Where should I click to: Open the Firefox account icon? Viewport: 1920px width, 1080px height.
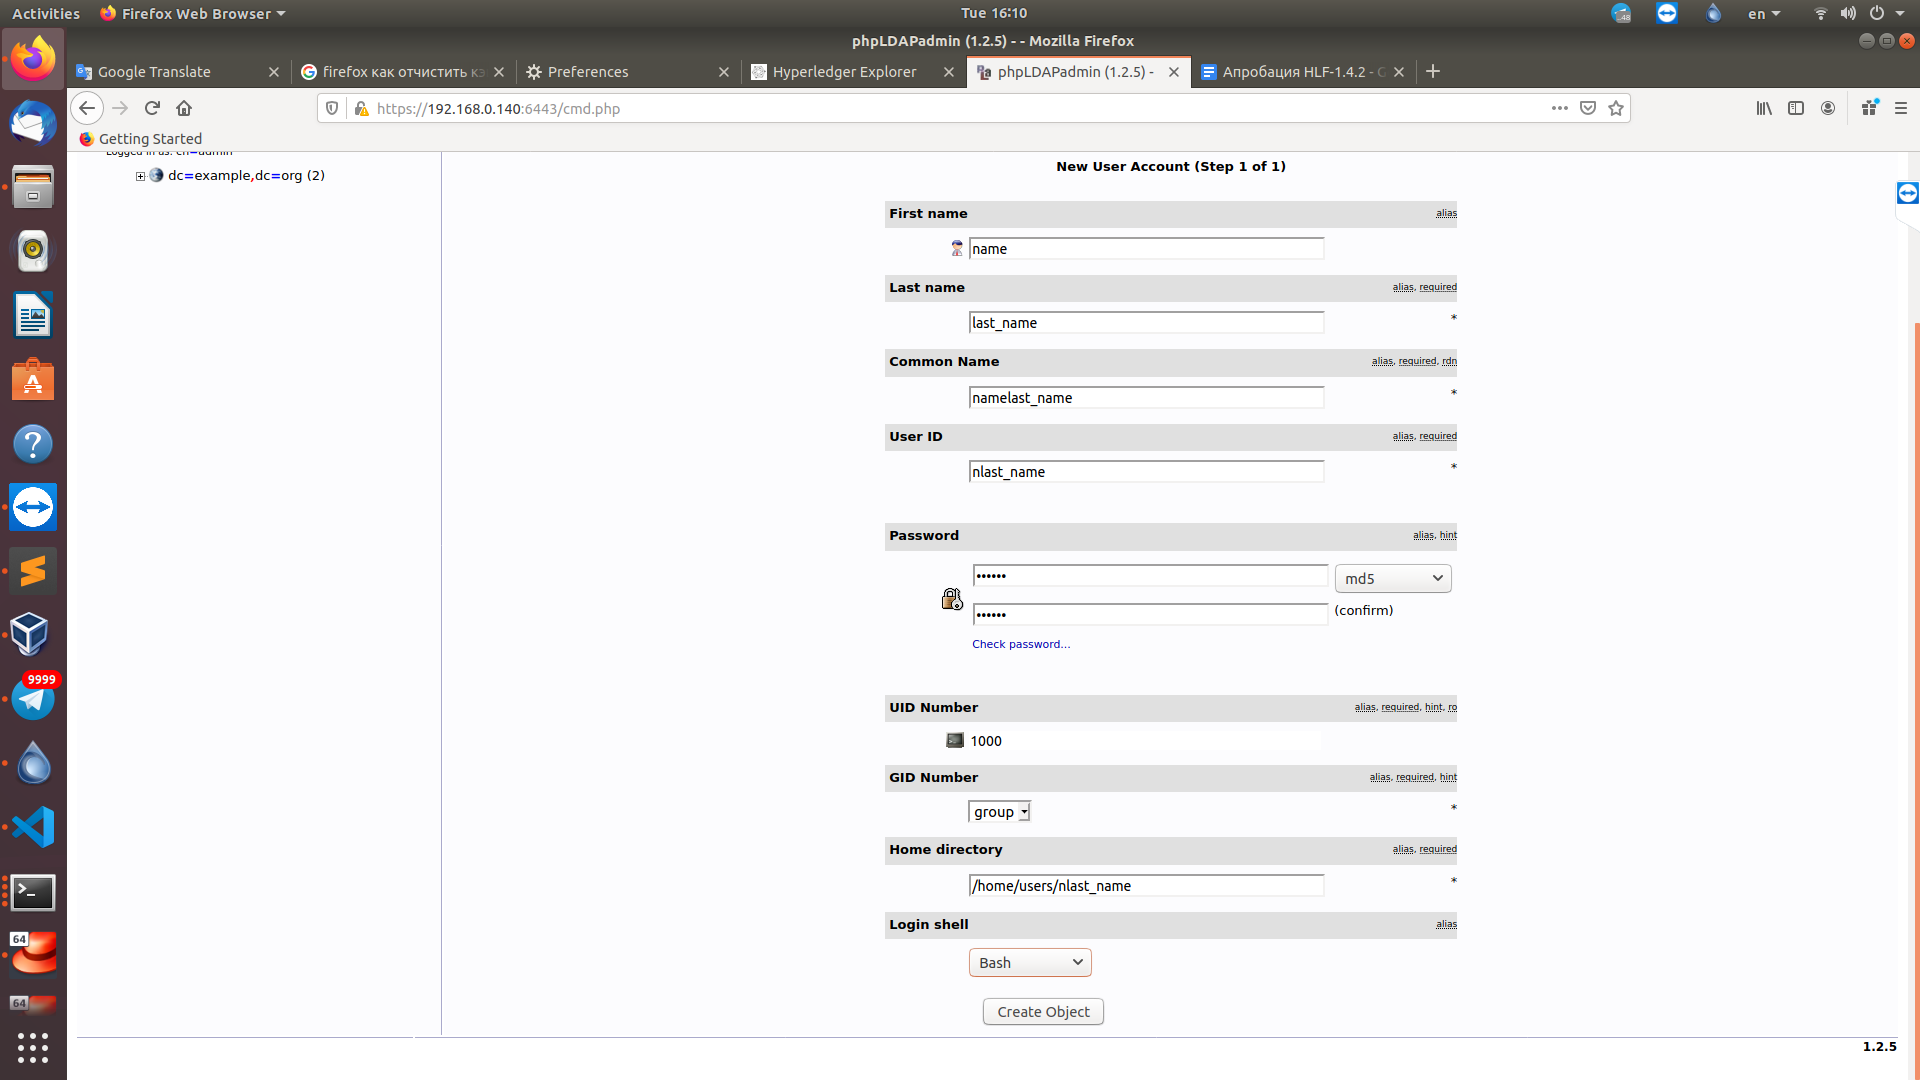point(1828,108)
